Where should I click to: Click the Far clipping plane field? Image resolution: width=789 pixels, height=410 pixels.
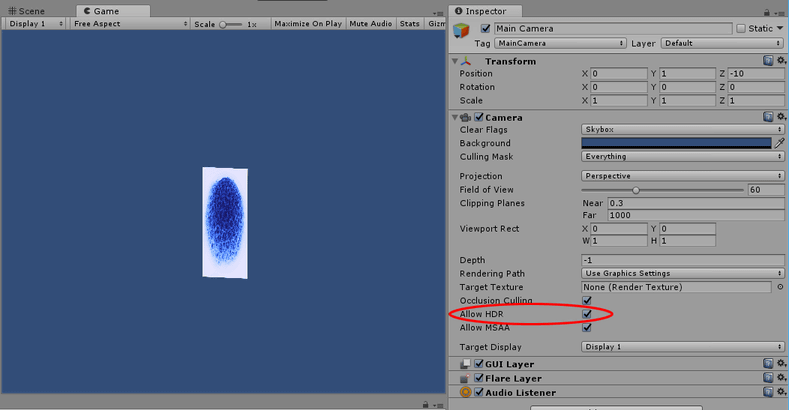[x=696, y=215]
